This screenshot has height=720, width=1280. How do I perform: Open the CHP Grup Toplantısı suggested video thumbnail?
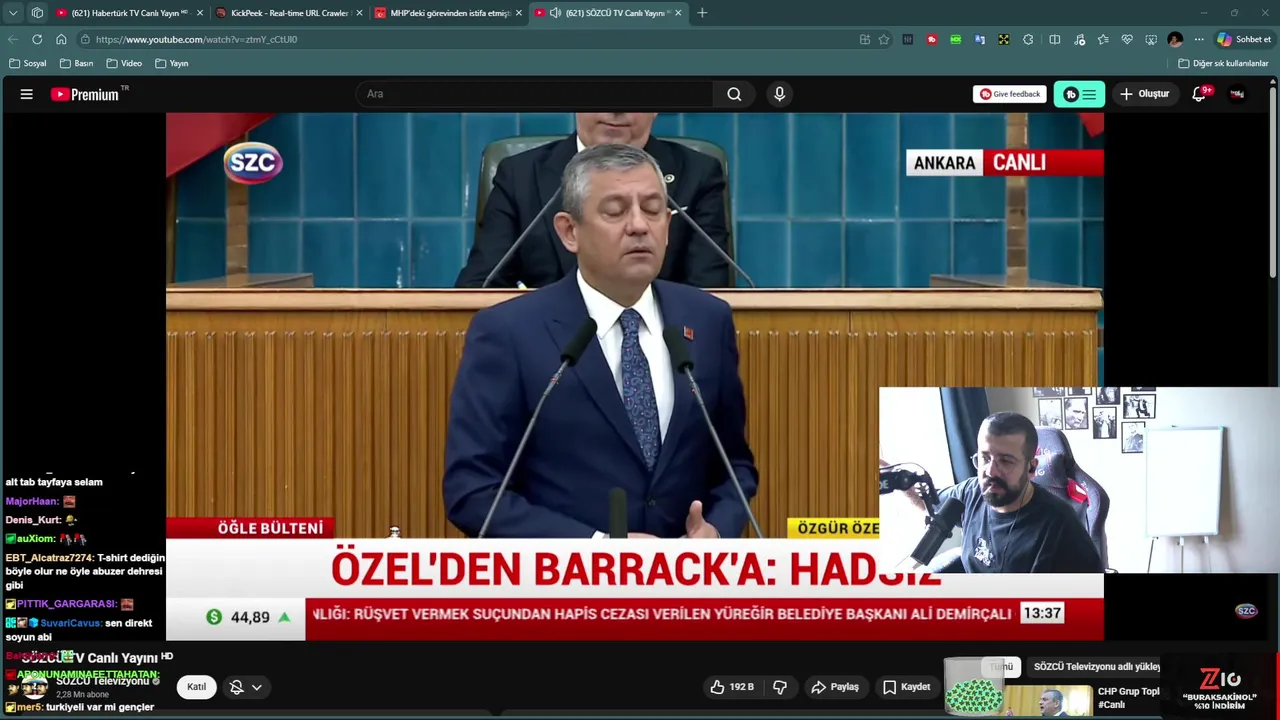[x=1048, y=700]
